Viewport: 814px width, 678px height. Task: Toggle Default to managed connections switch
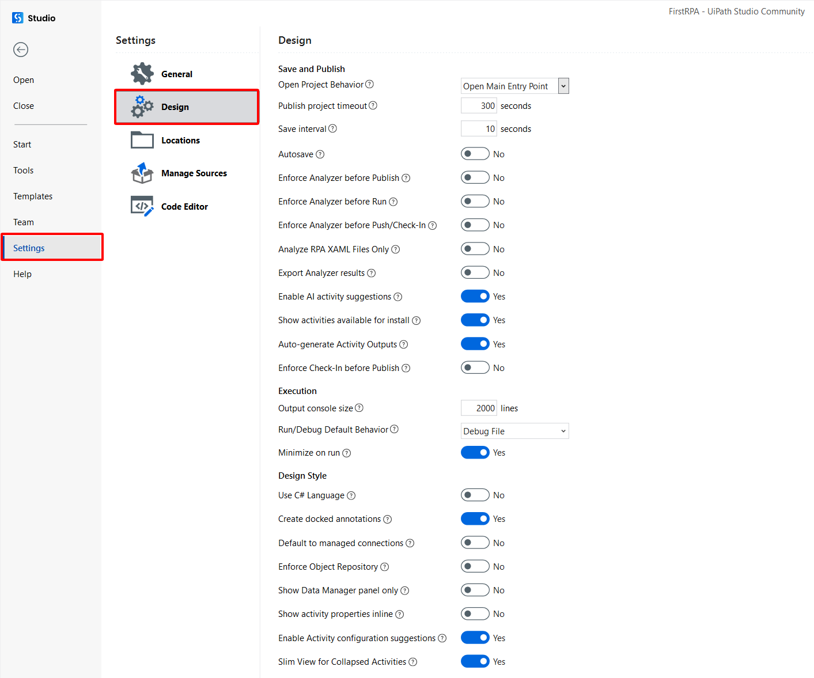click(x=475, y=543)
